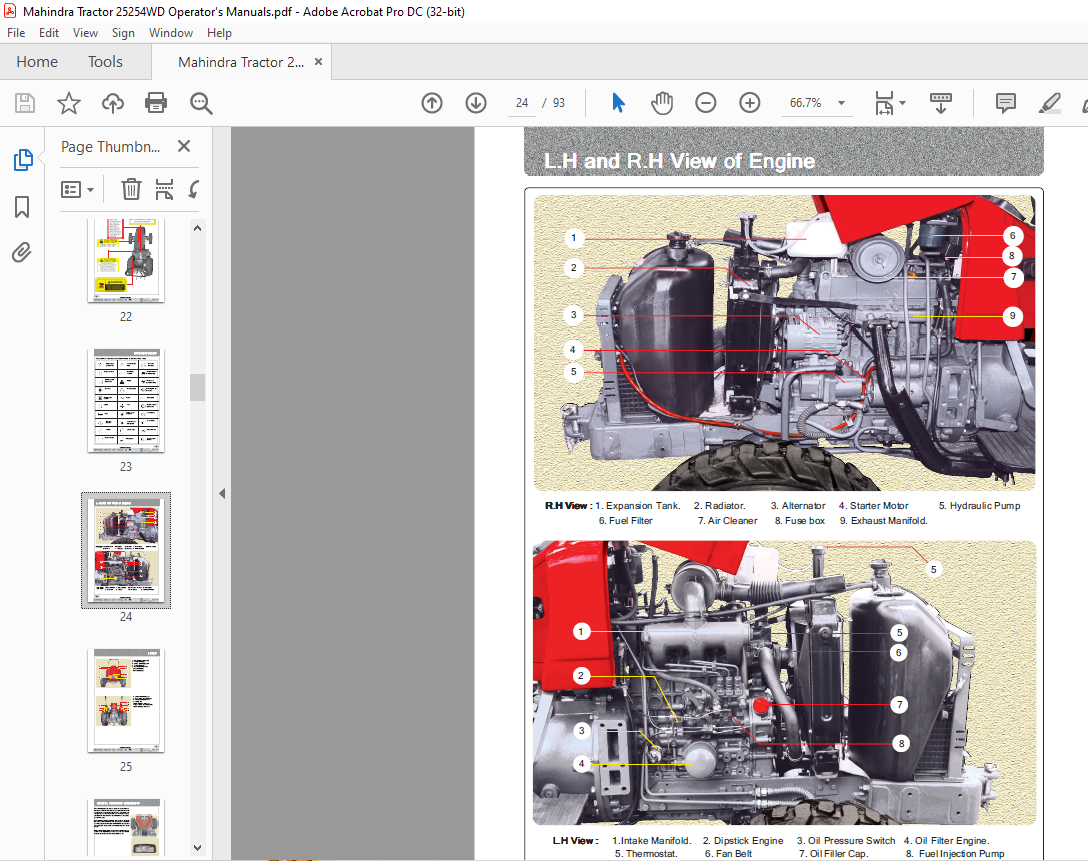Select page 23 thumbnail

[x=126, y=401]
